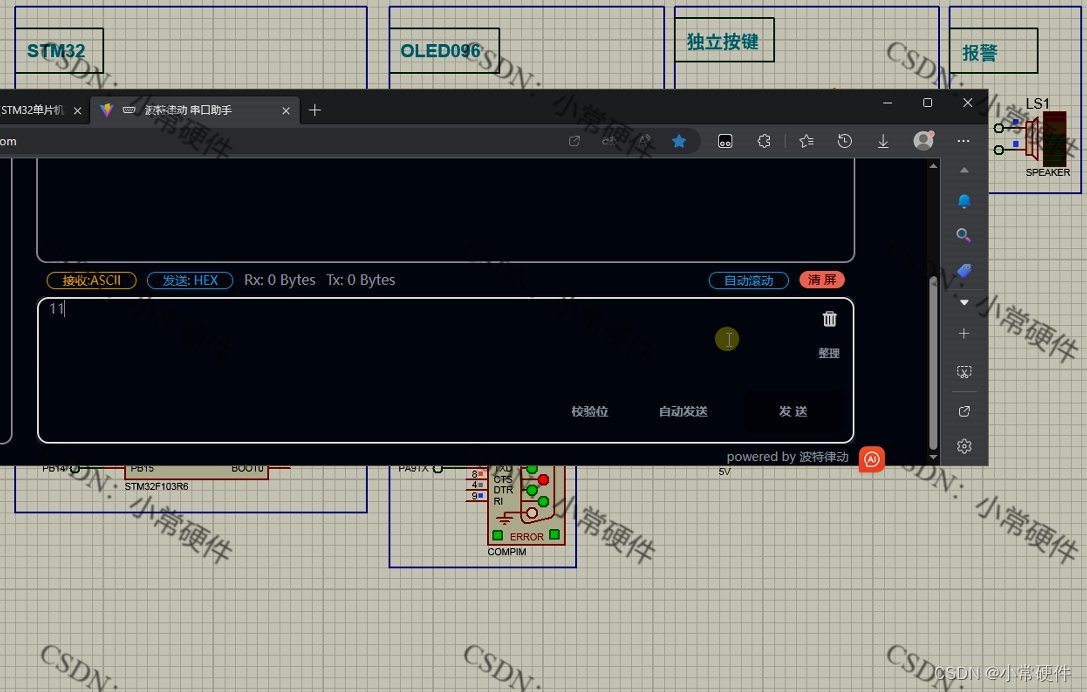The width and height of the screenshot is (1087, 692).
Task: Expand sidebar list with down triangle
Action: (x=964, y=302)
